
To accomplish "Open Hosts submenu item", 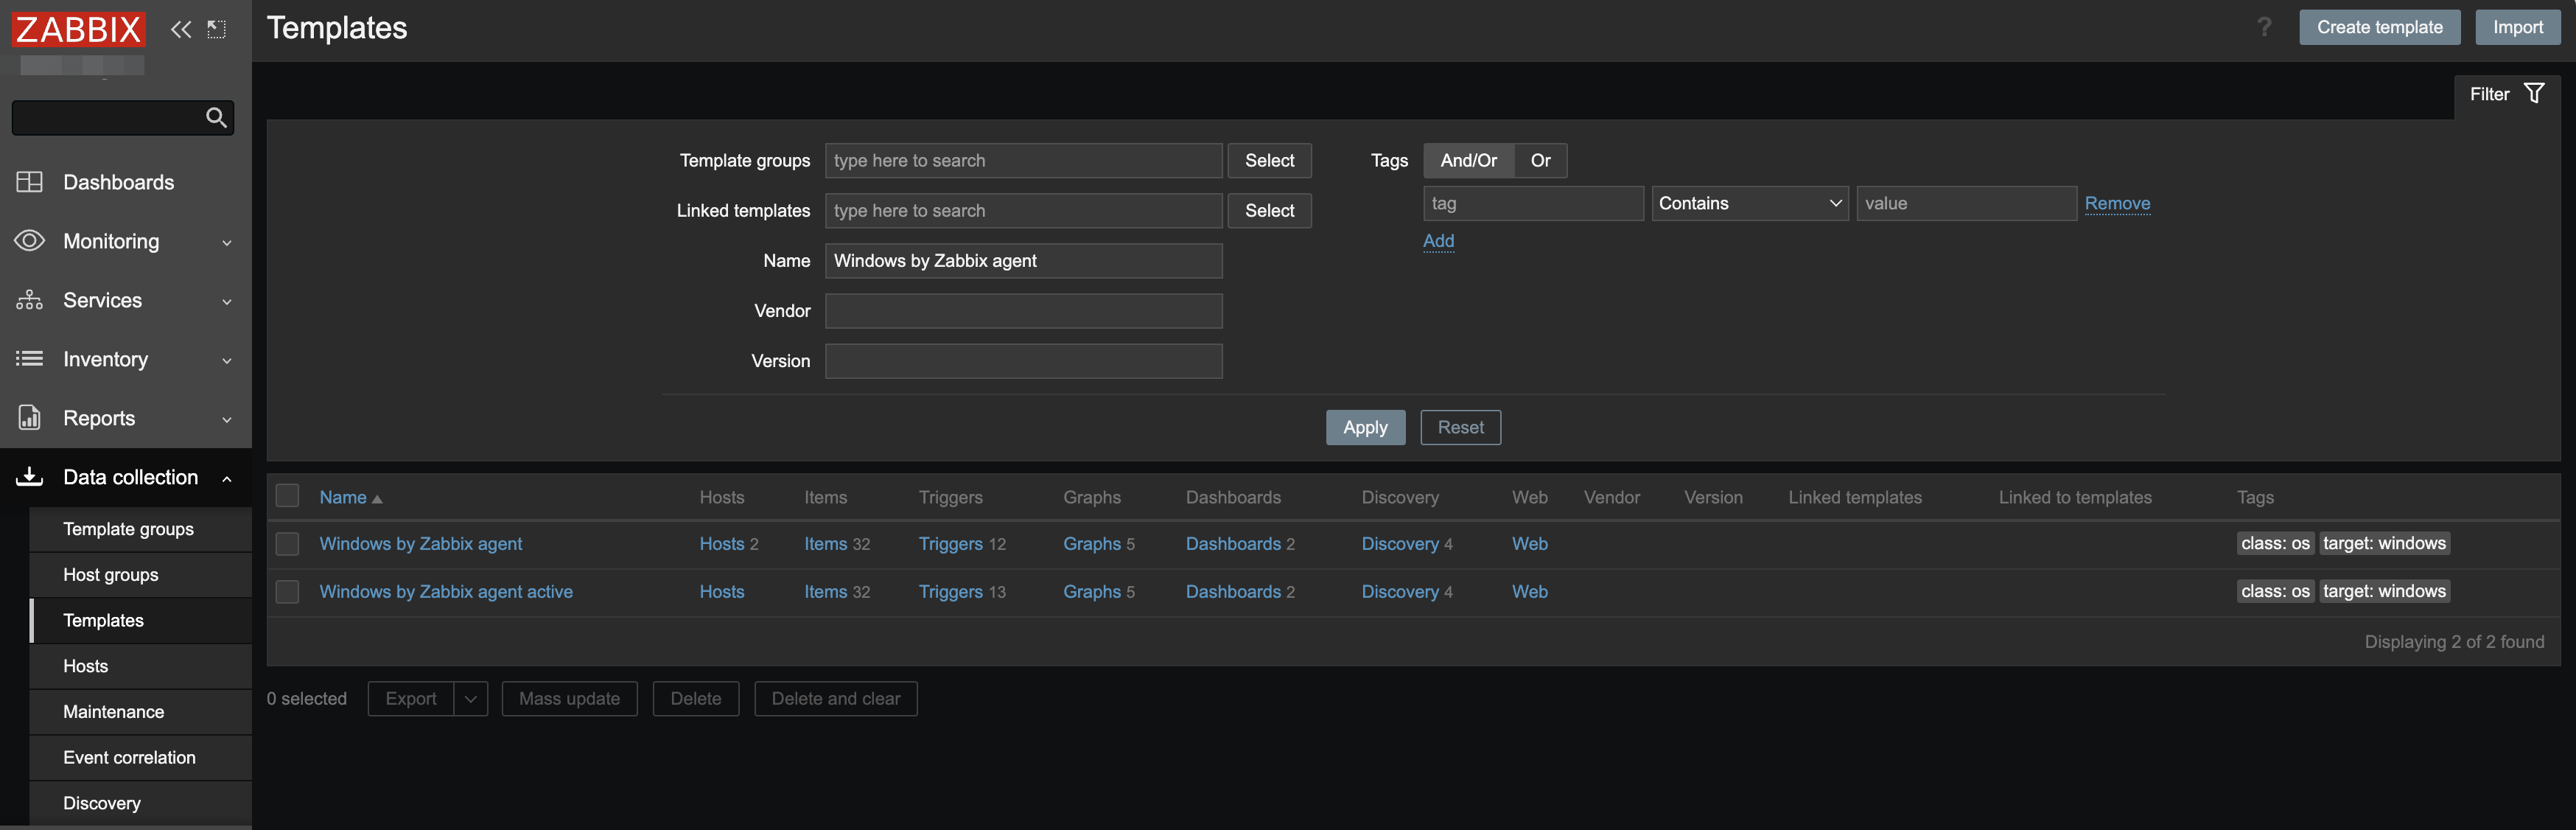I will pos(140,666).
